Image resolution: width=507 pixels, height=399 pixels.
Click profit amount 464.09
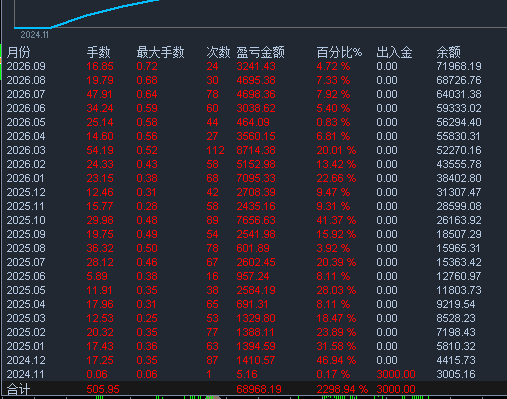[x=253, y=122]
